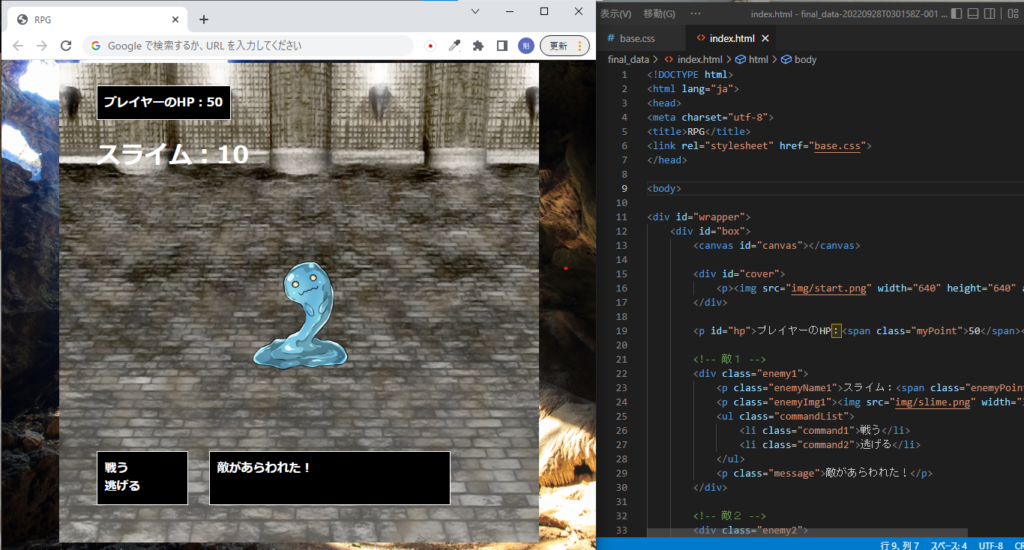1024x550 pixels.
Task: Click line number 9 in the gutter
Action: point(624,189)
